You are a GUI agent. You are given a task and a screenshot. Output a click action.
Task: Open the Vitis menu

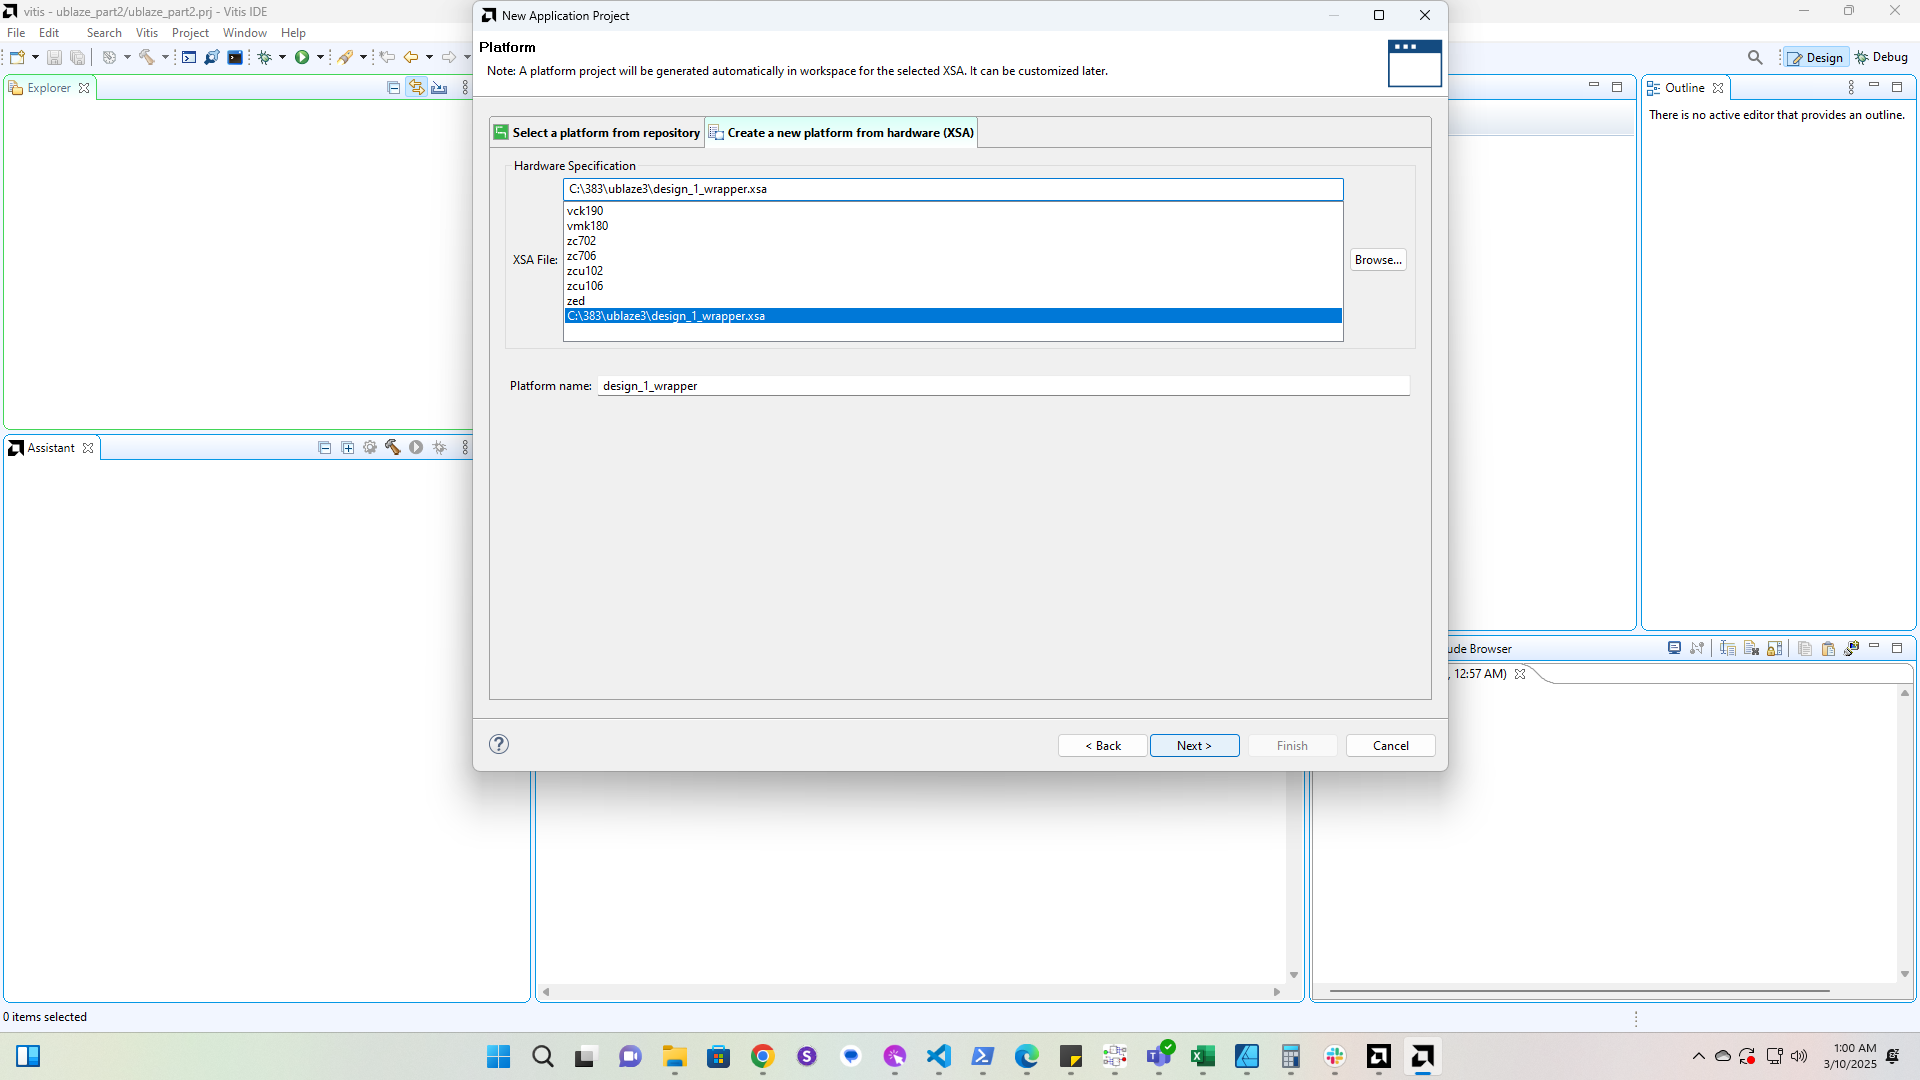tap(146, 33)
